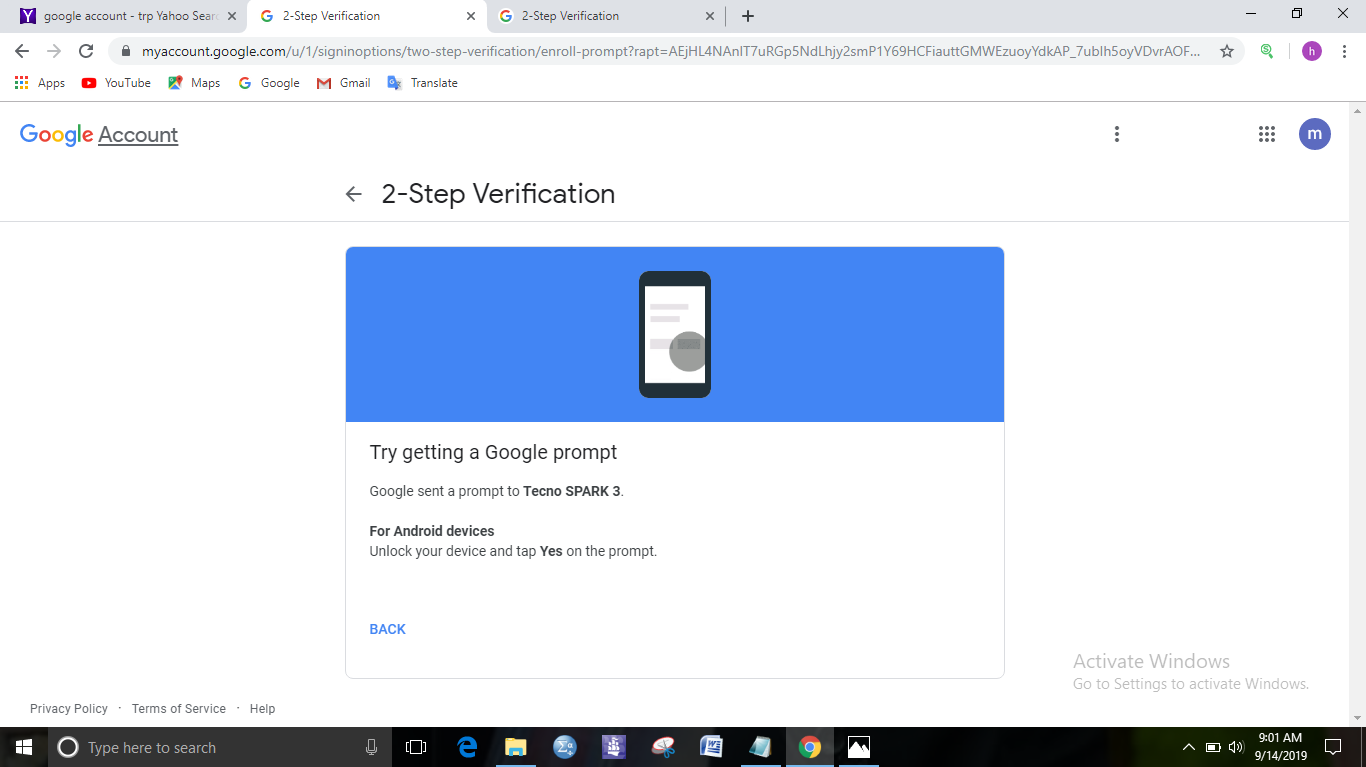Open Microsoft Word from the taskbar
The height and width of the screenshot is (767, 1366).
pyautogui.click(x=711, y=747)
